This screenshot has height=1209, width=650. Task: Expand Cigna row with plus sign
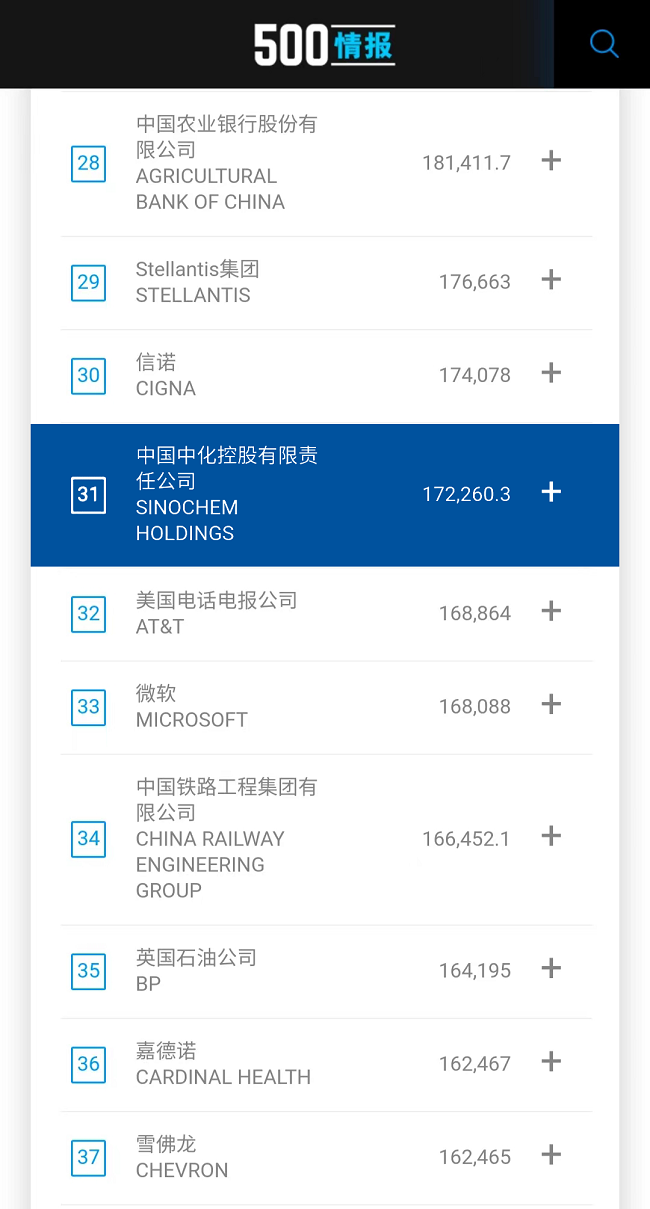551,373
